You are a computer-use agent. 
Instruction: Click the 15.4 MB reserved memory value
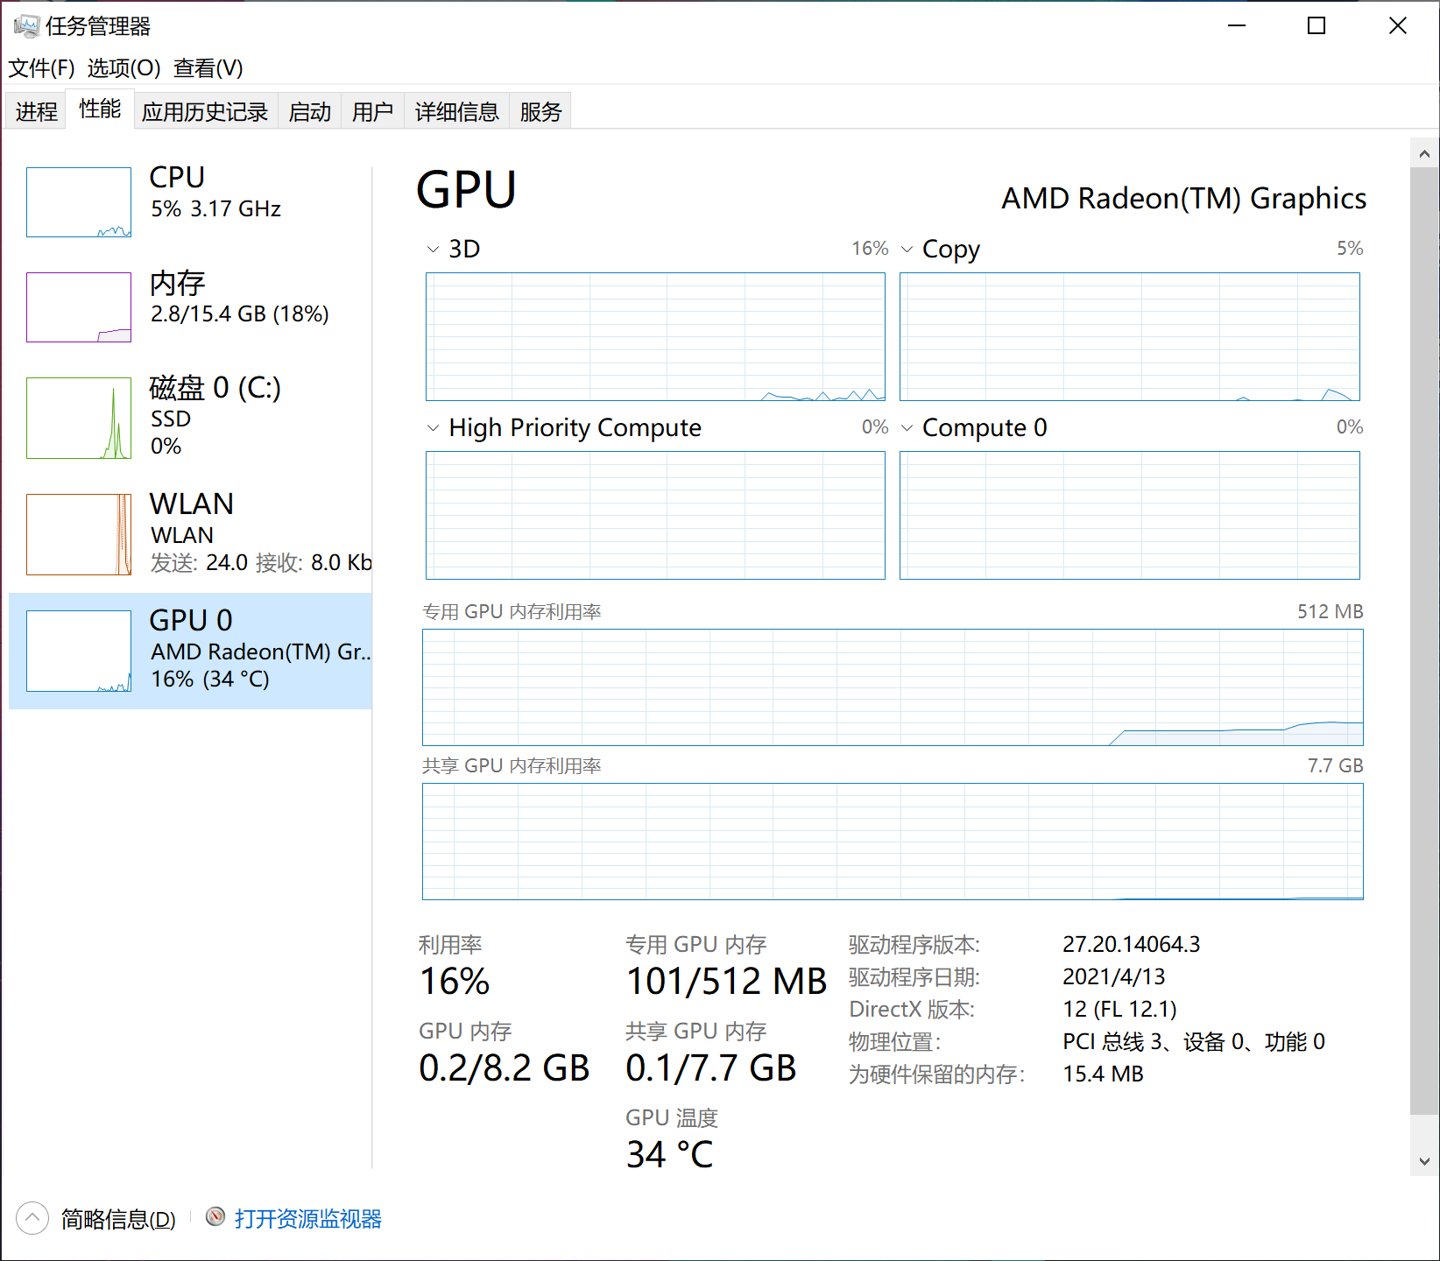pos(1103,1074)
